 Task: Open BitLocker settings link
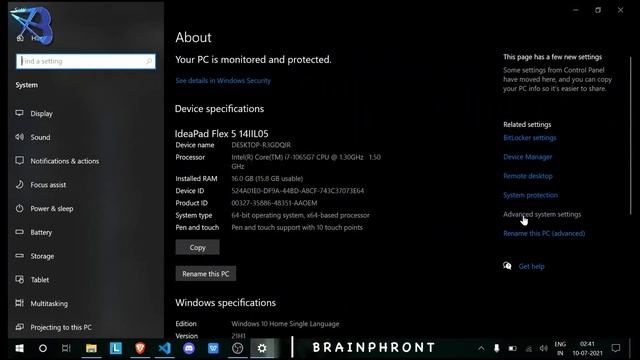(x=529, y=138)
